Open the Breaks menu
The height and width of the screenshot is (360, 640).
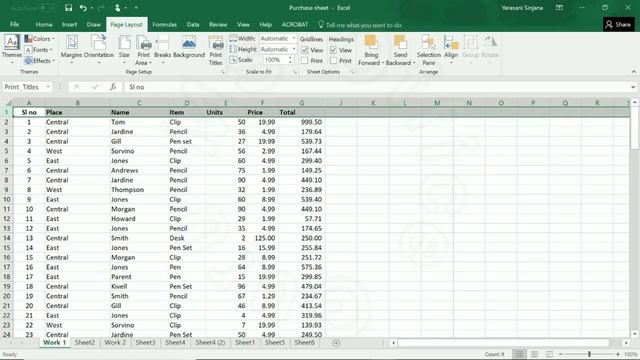(x=162, y=50)
